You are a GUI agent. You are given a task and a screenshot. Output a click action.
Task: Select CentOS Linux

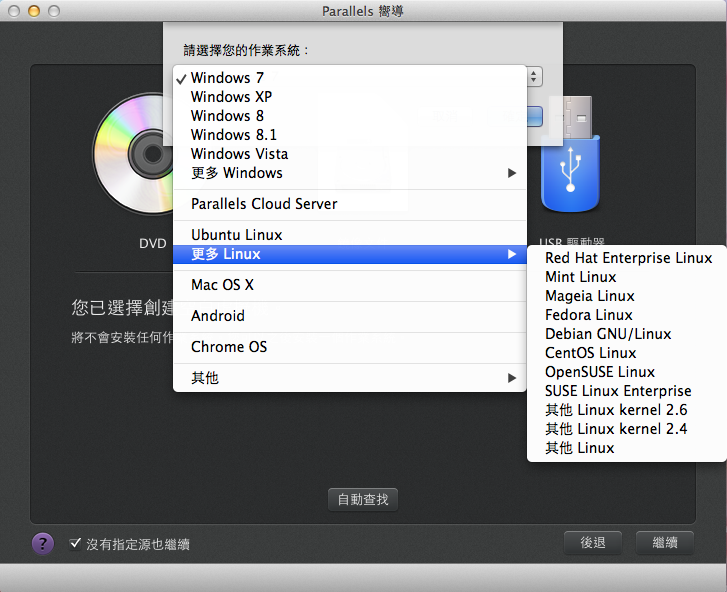(627, 353)
